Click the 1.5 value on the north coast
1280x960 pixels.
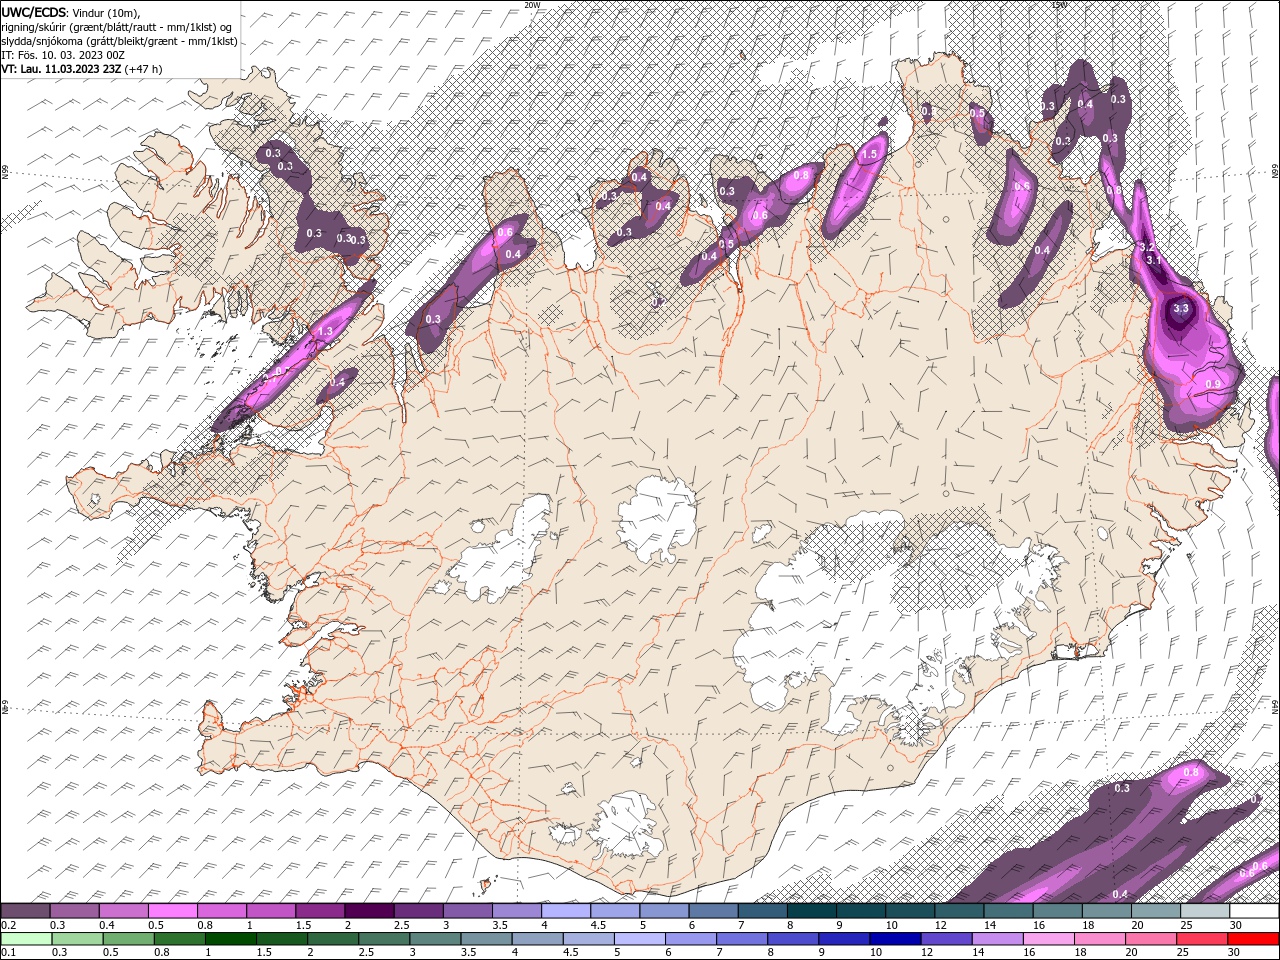[x=870, y=154]
